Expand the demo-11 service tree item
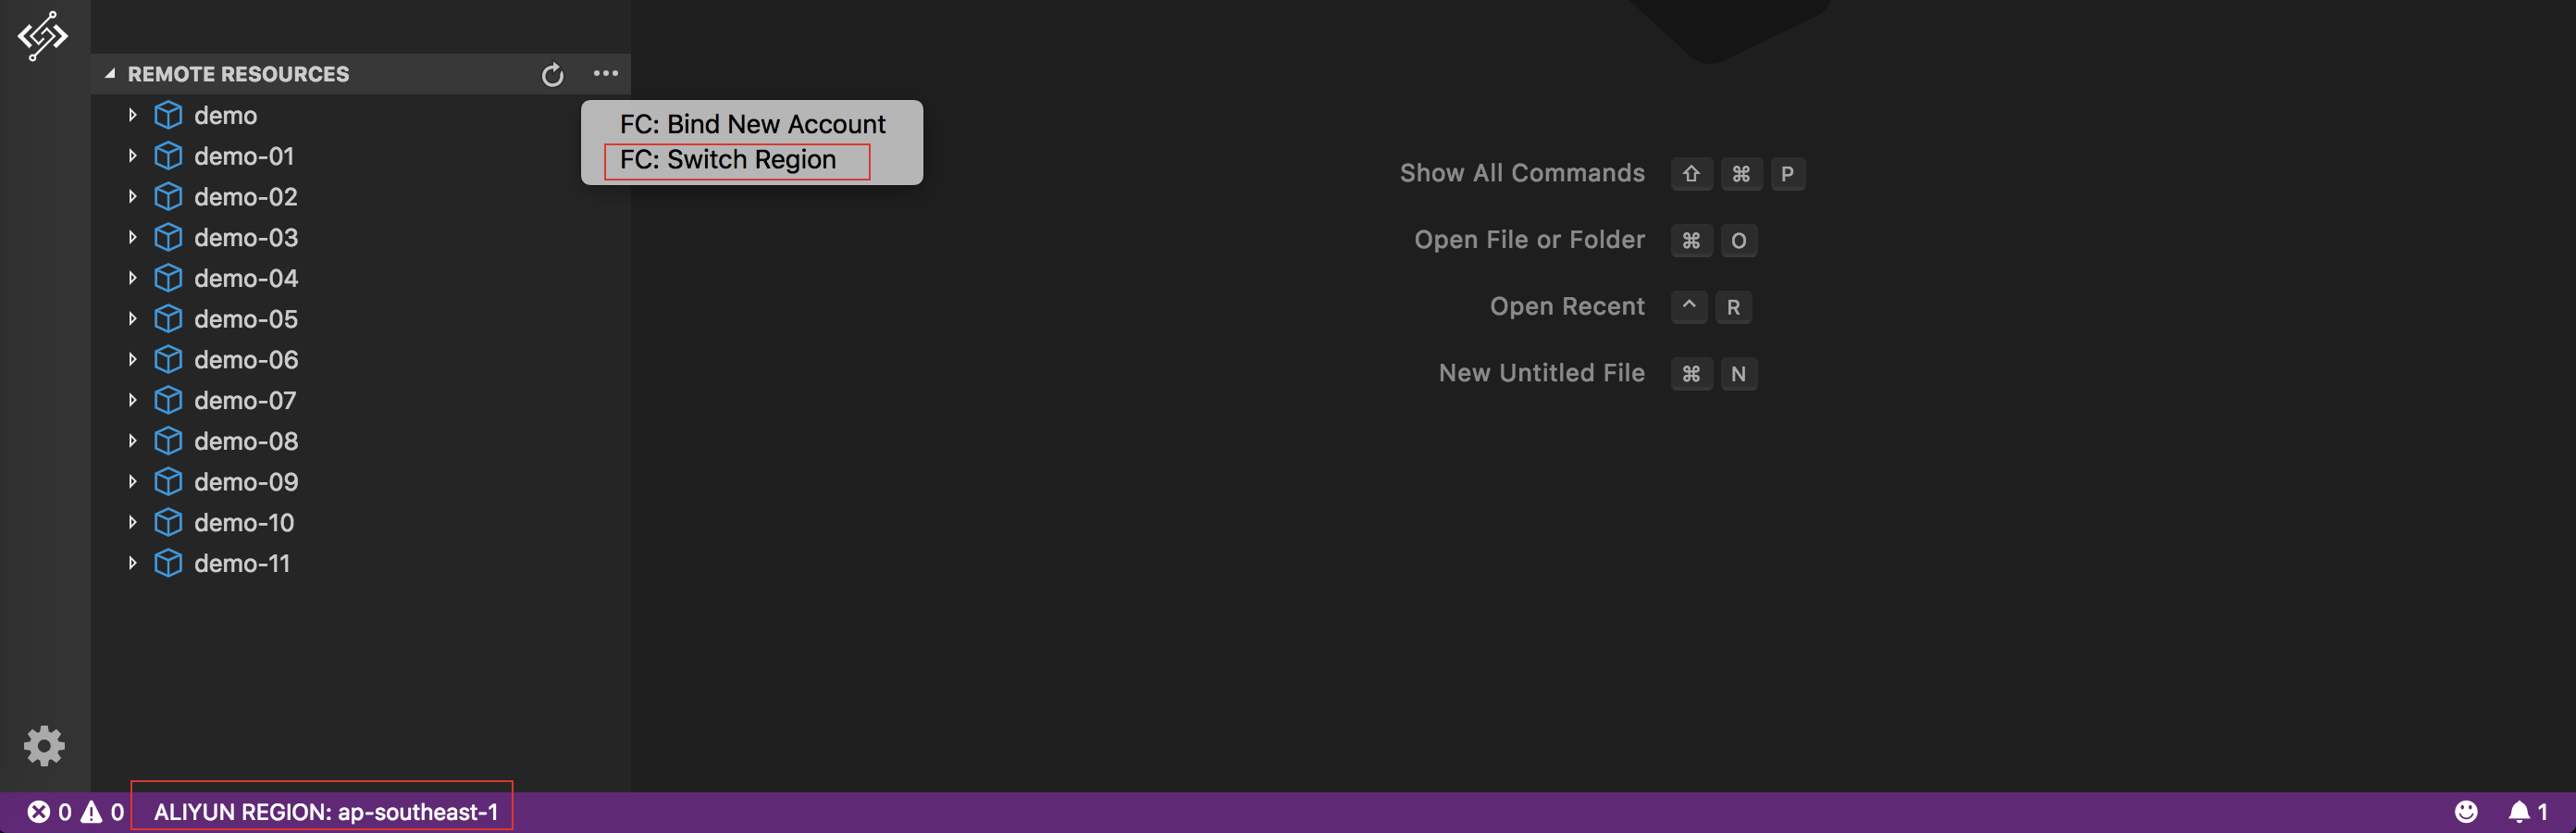Viewport: 2576px width, 833px height. click(x=134, y=563)
